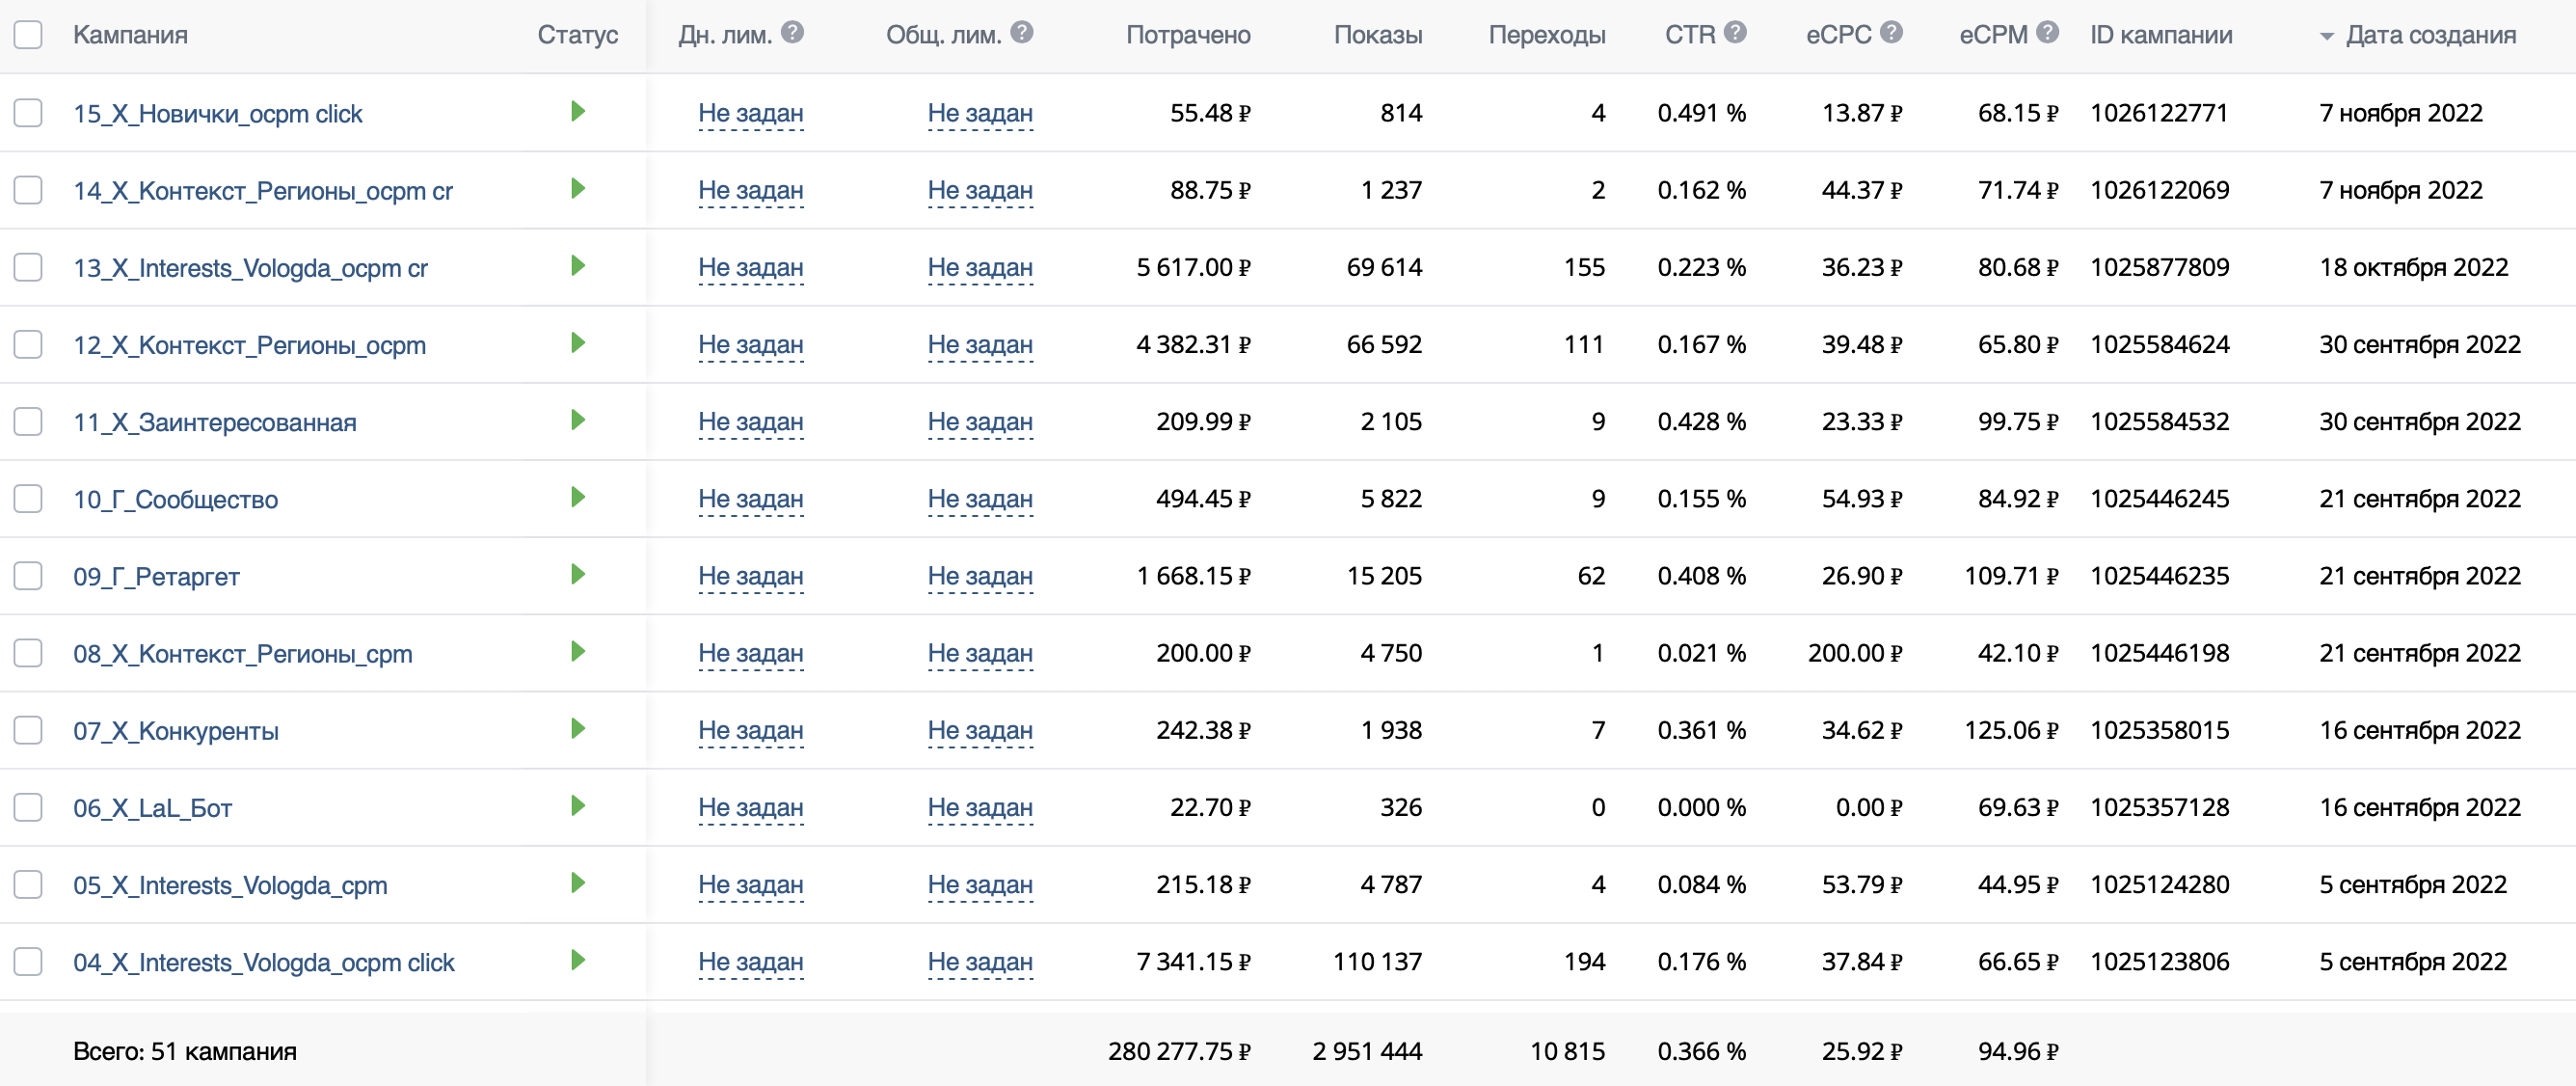Edit daily limit for 10_Г_Сообщество campaign
The width and height of the screenshot is (2576, 1086).
[750, 498]
